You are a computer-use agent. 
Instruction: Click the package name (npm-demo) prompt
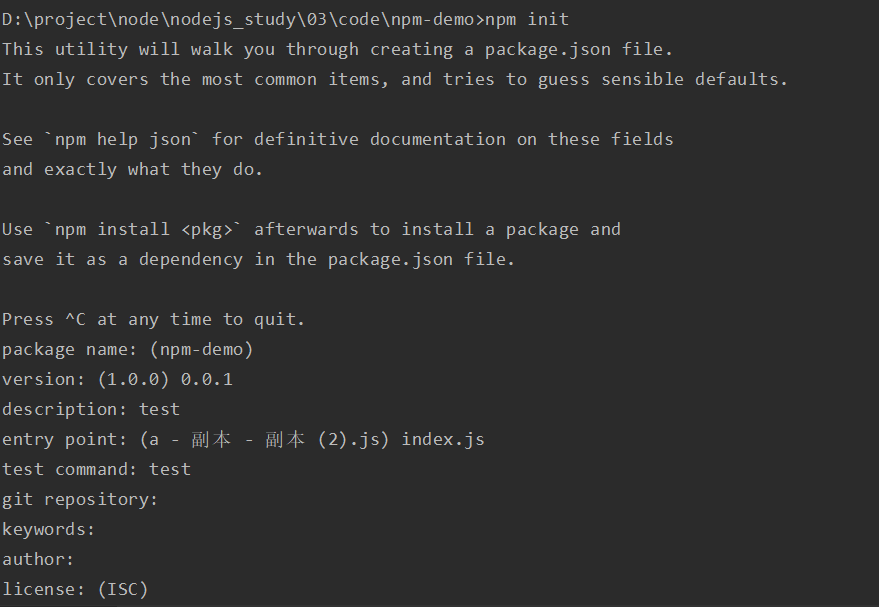(x=127, y=349)
